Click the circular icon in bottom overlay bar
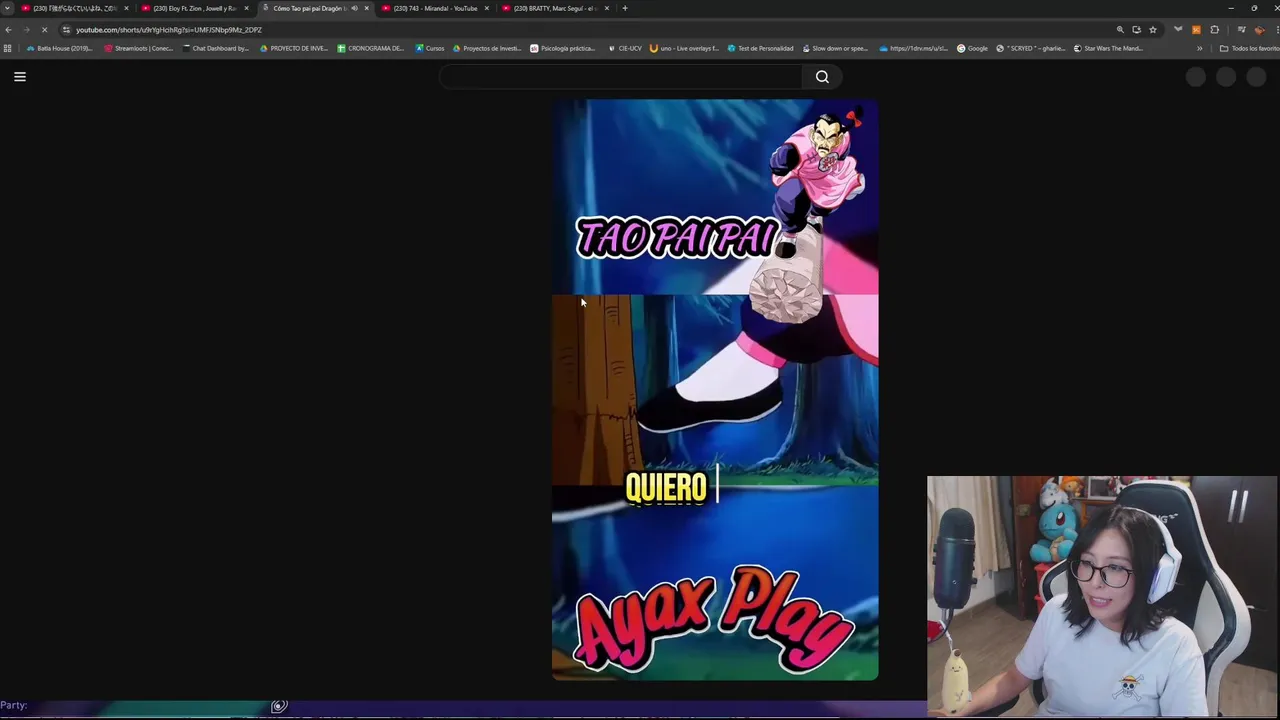The height and width of the screenshot is (720, 1280). point(279,706)
